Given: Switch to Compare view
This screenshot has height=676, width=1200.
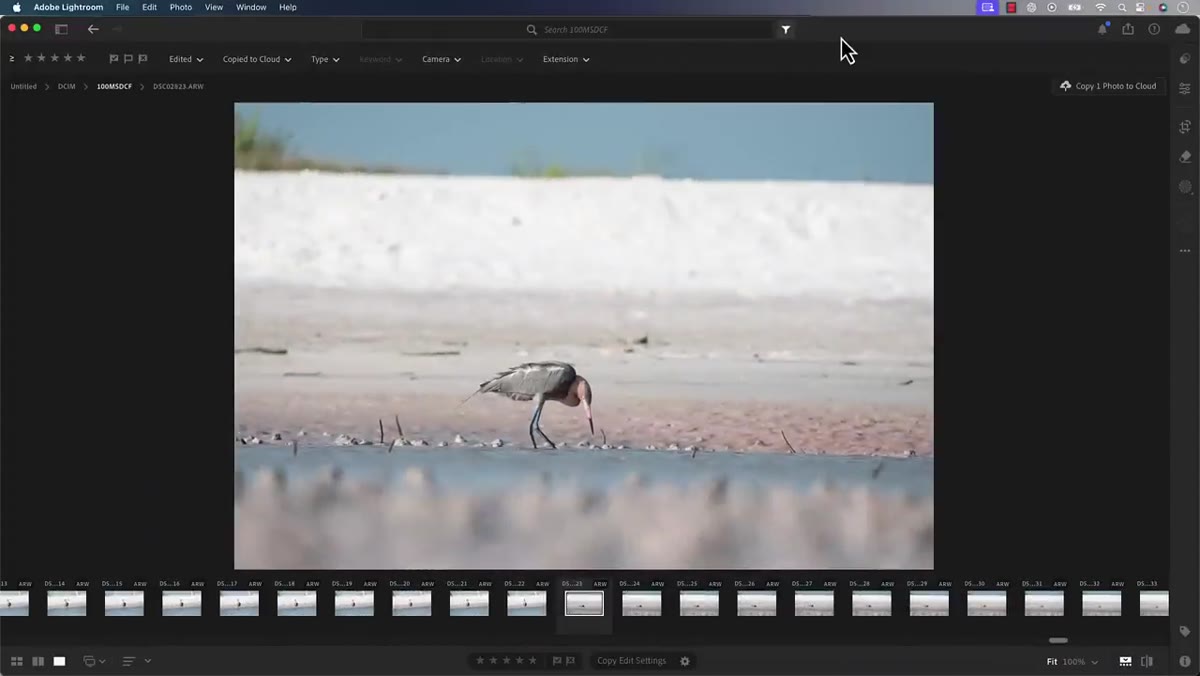Looking at the screenshot, I should (x=38, y=661).
